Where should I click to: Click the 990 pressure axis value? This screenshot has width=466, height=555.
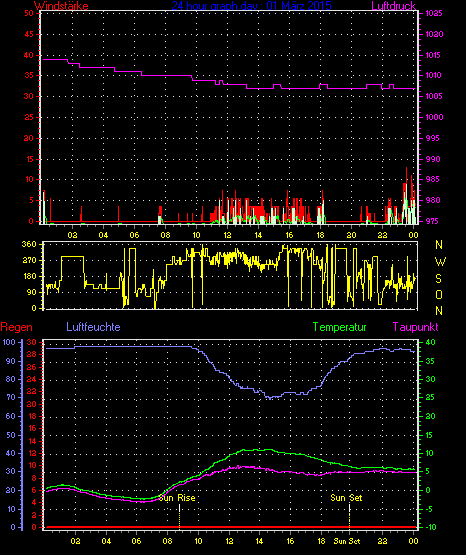click(432, 159)
